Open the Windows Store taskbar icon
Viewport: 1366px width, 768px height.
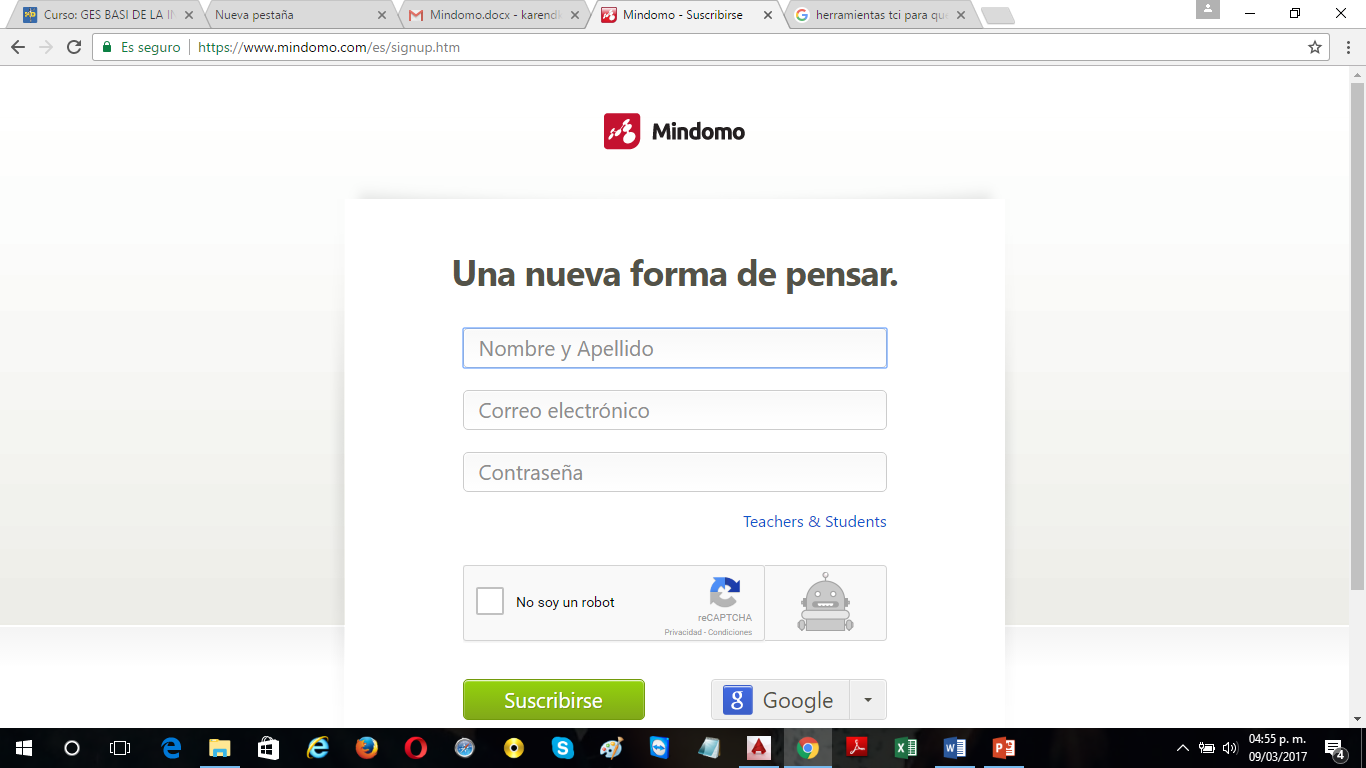coord(268,748)
